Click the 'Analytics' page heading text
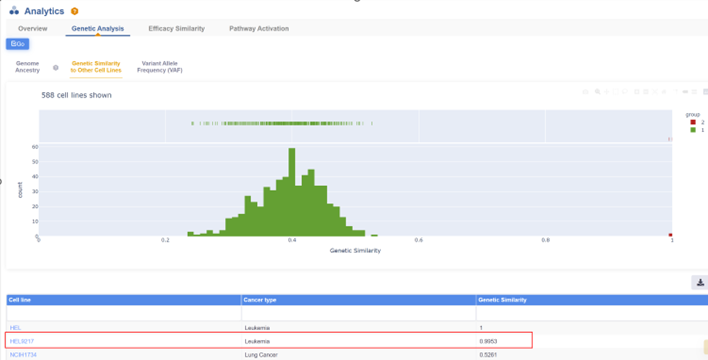 (x=44, y=11)
